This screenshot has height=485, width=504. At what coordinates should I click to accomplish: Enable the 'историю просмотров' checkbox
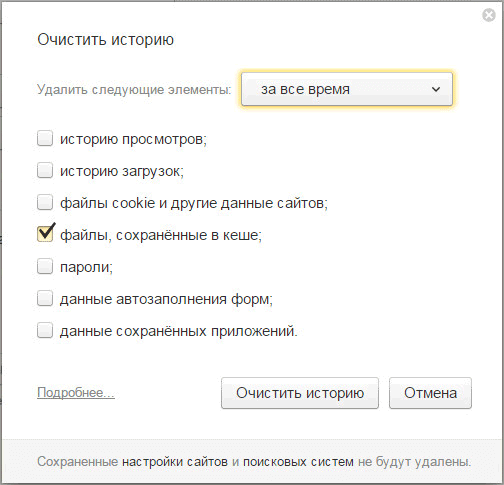coord(45,138)
